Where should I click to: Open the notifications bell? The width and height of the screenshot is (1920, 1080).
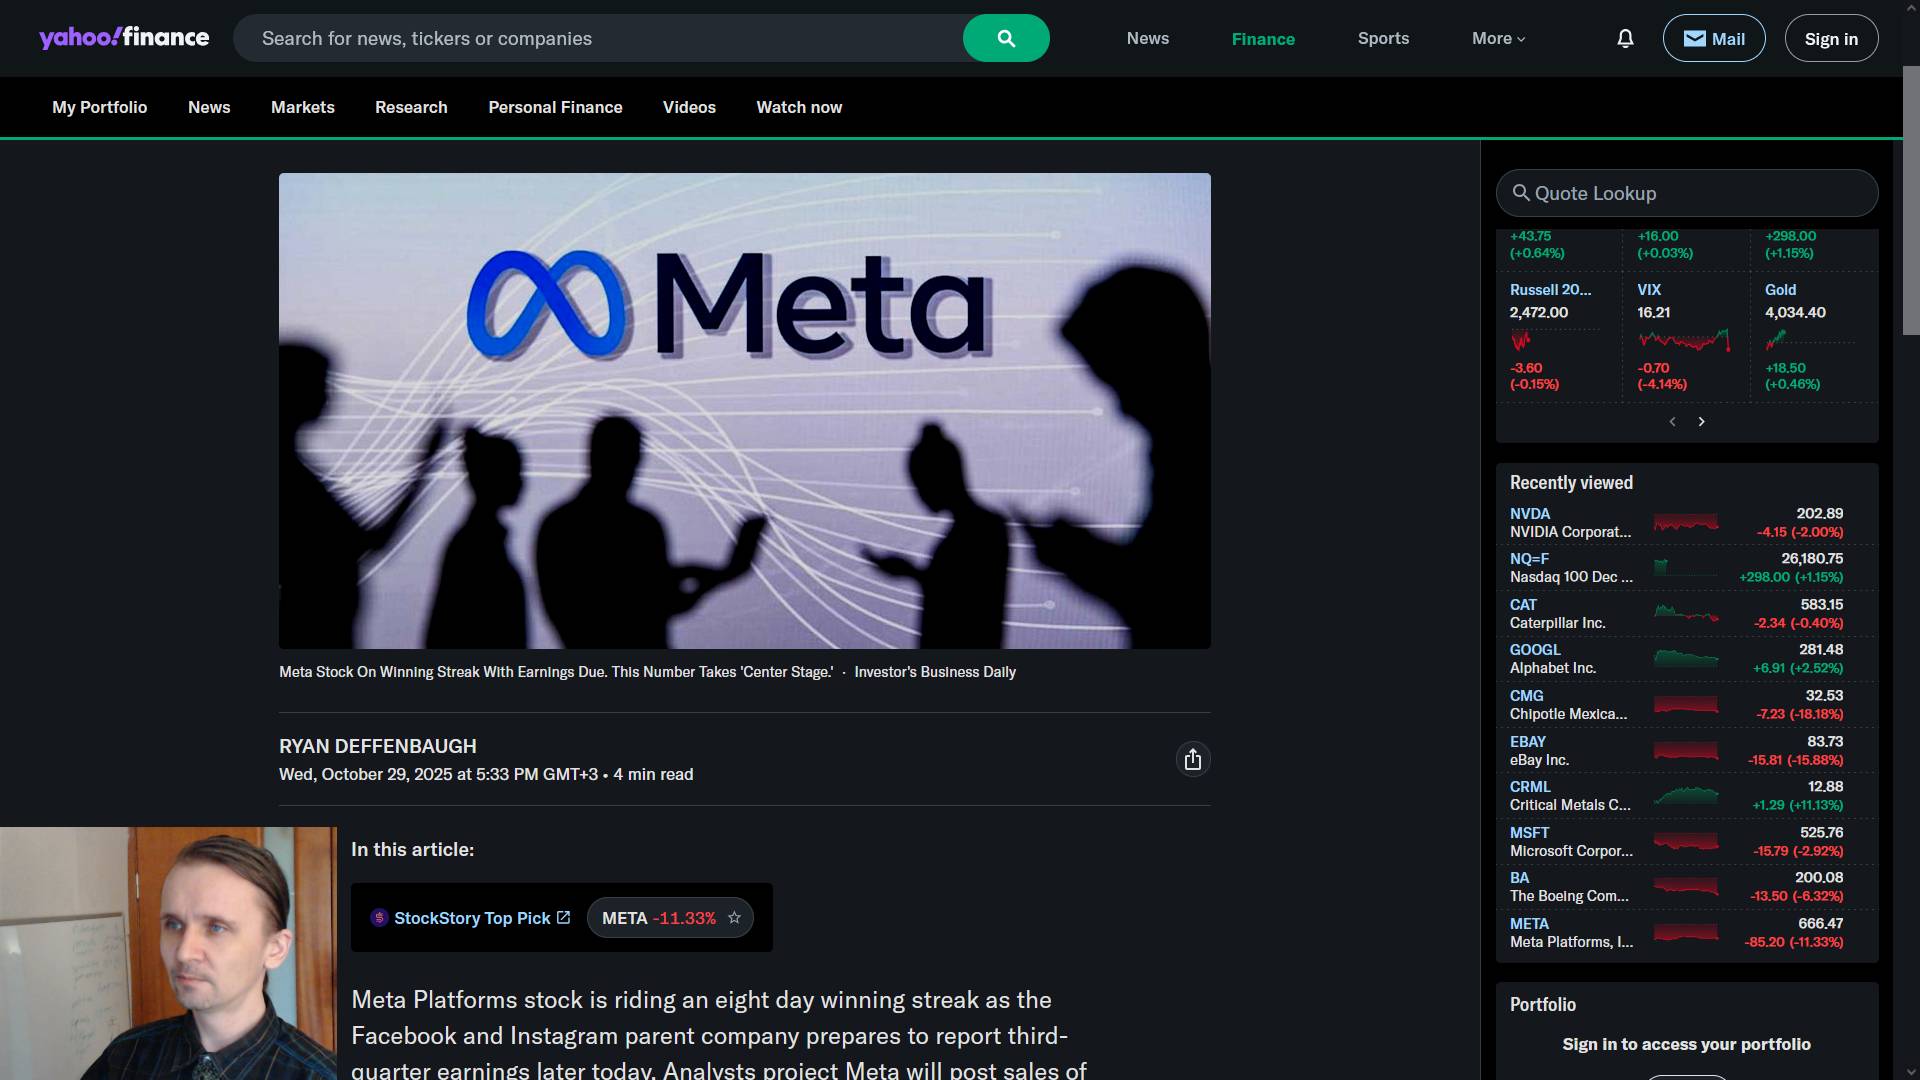point(1625,39)
